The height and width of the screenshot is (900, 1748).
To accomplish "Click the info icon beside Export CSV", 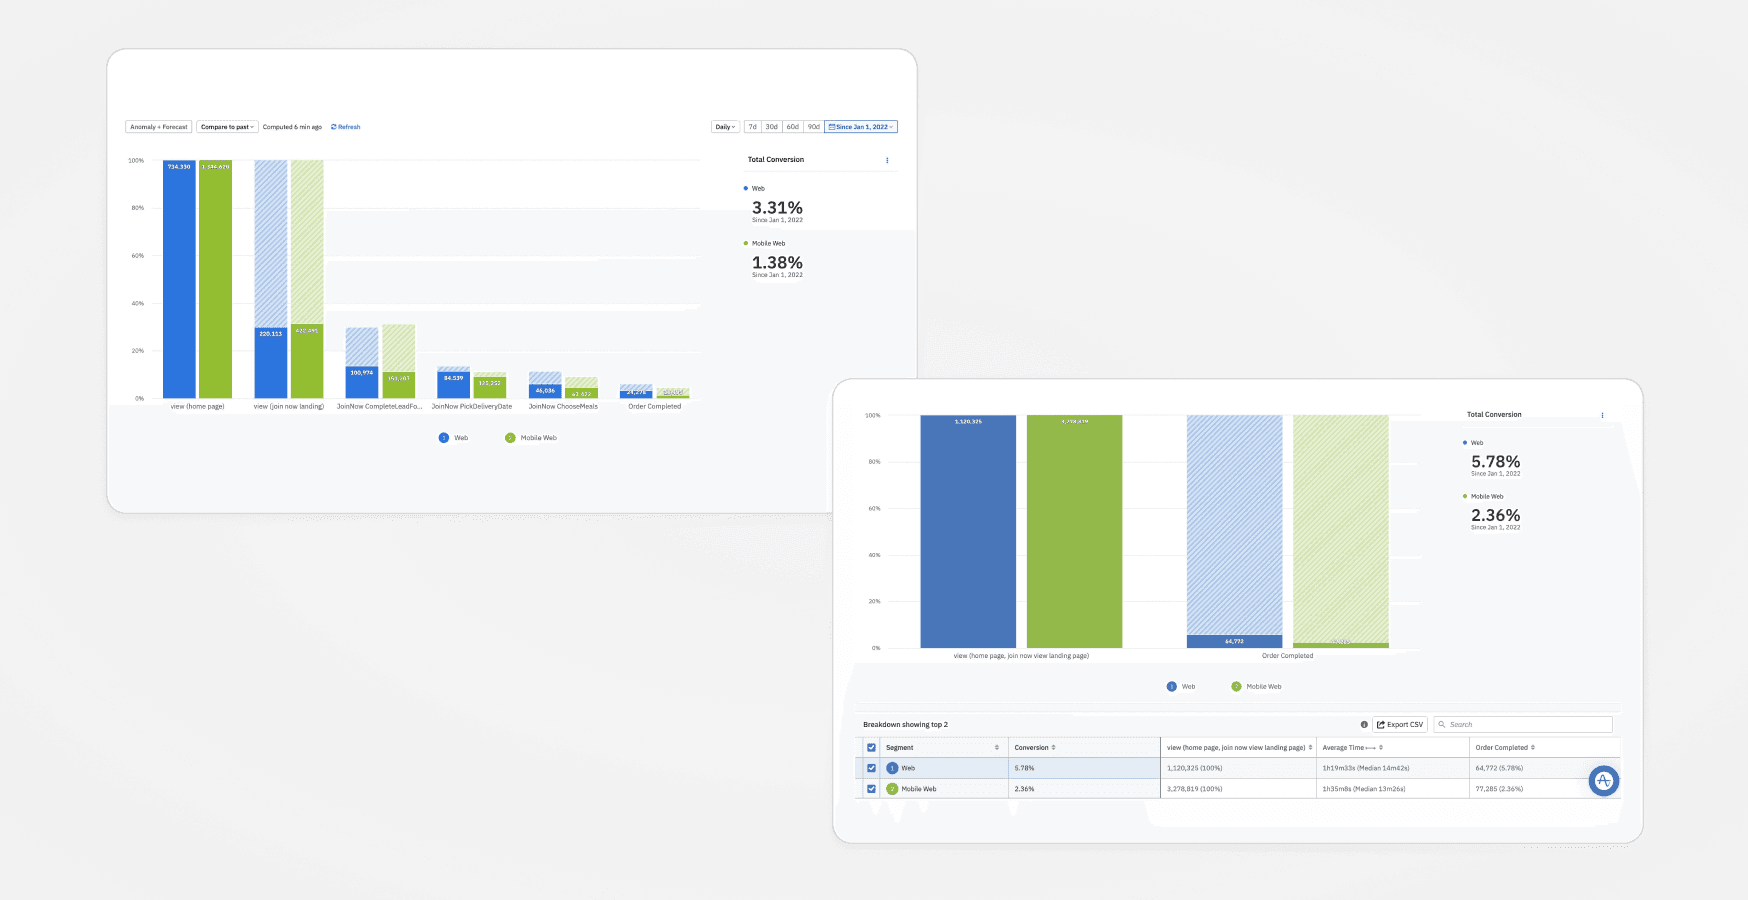I will pyautogui.click(x=1364, y=724).
